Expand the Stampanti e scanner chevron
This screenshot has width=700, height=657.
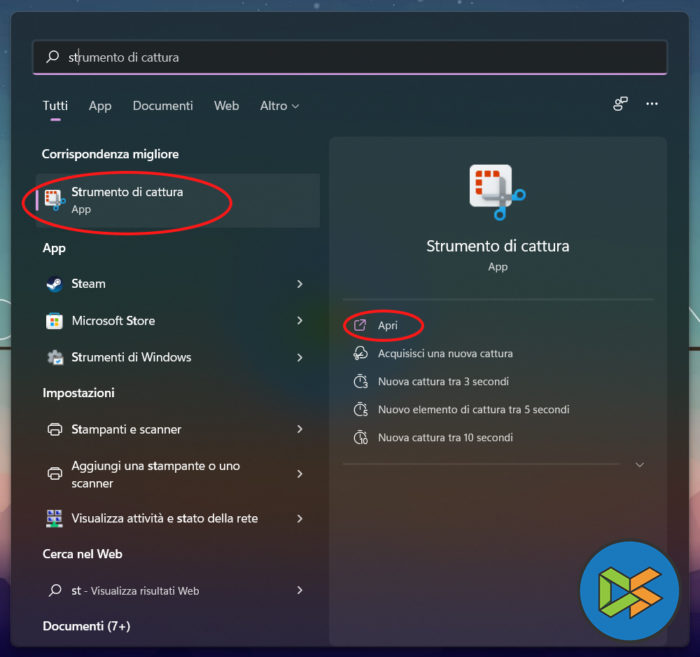(300, 429)
